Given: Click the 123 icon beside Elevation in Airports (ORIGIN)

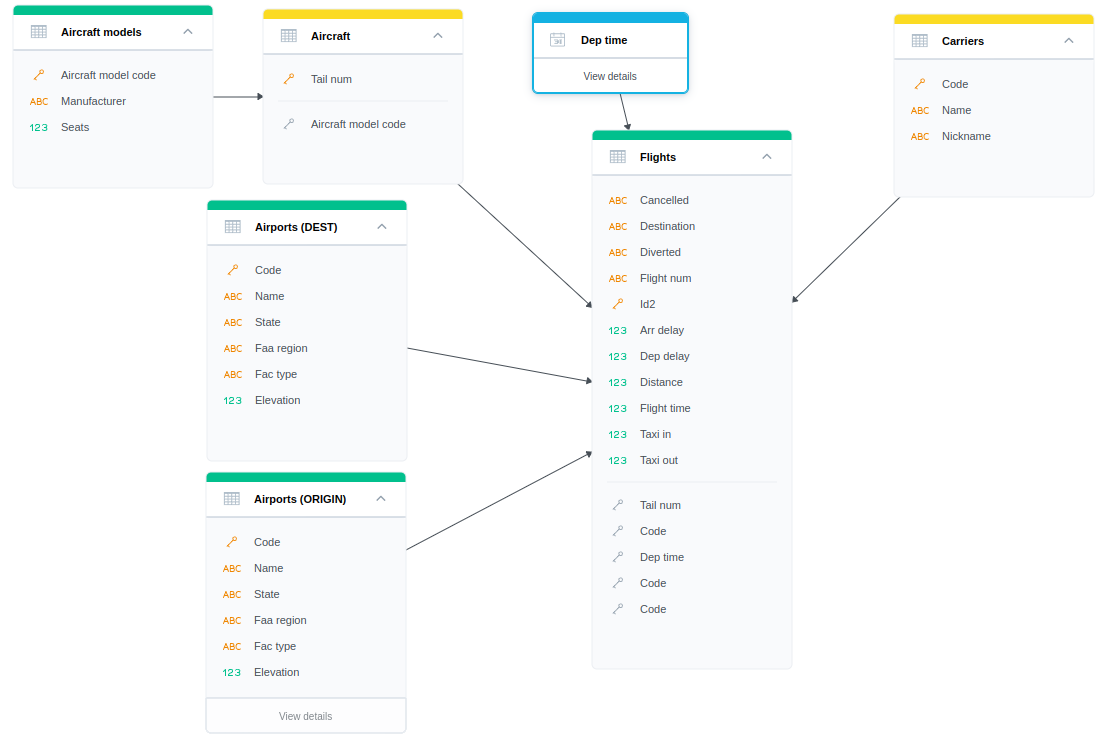Looking at the screenshot, I should (x=232, y=672).
